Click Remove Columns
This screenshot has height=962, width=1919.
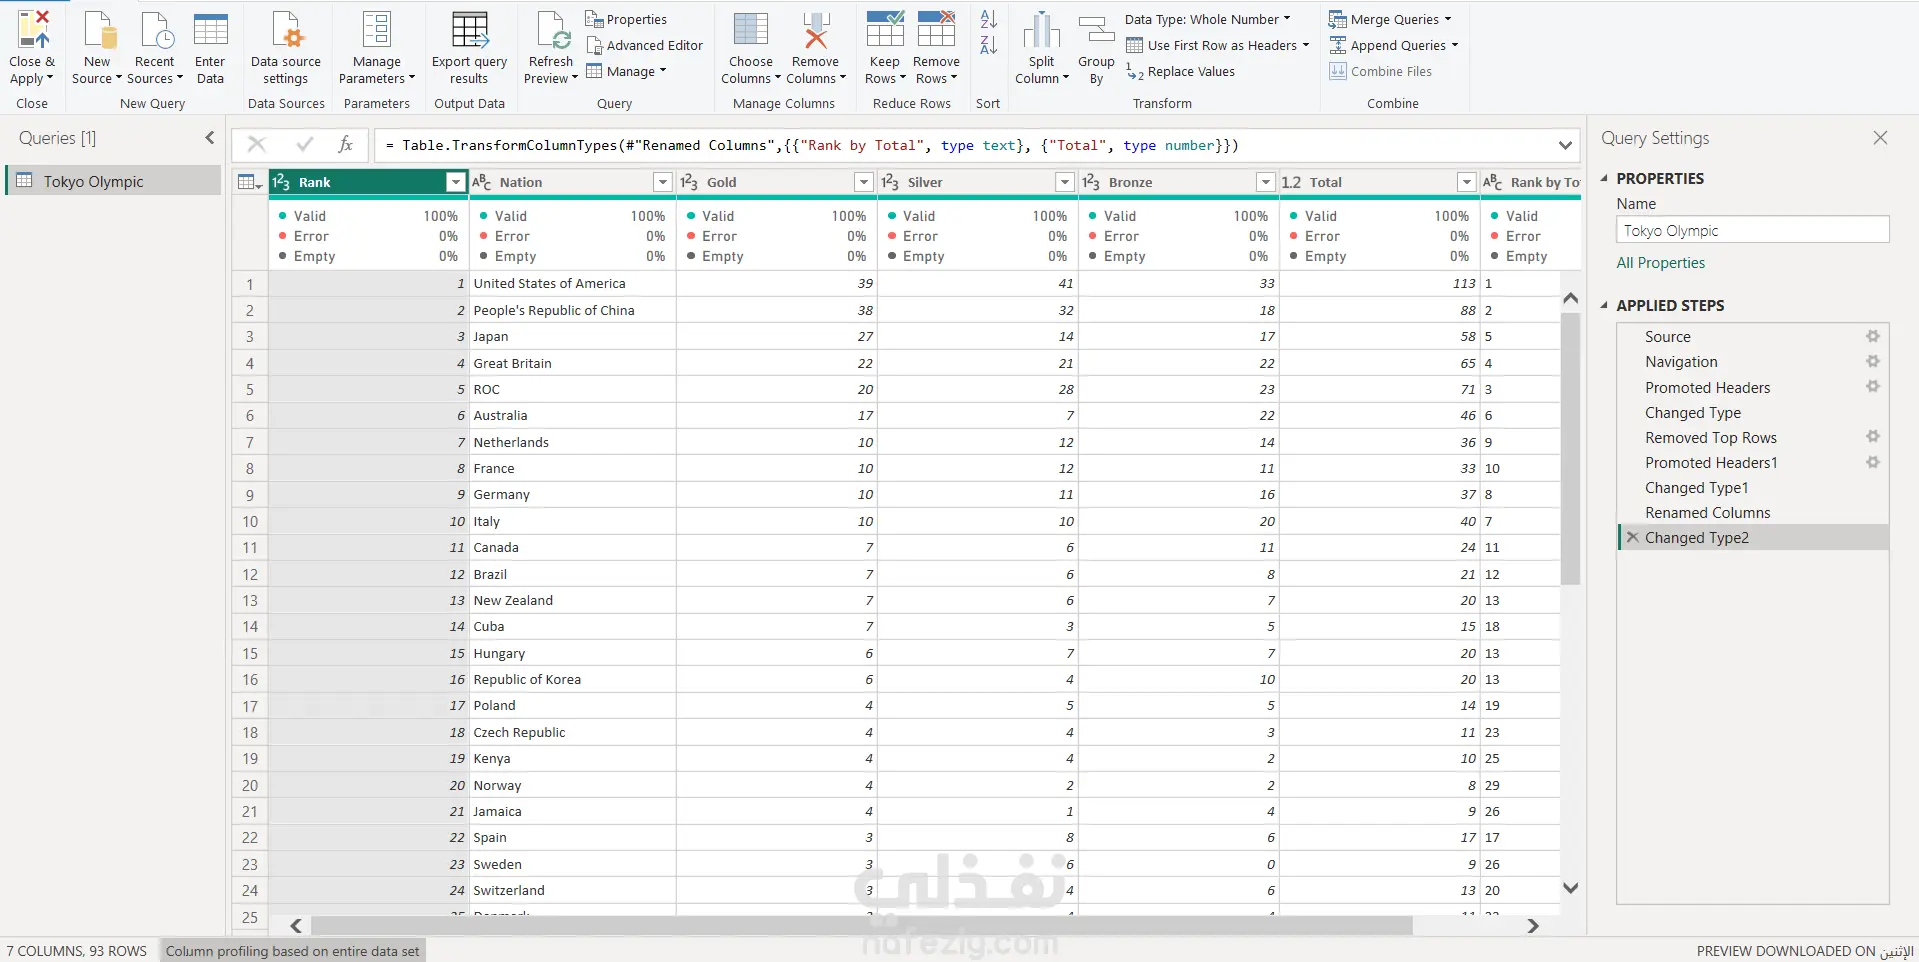(x=815, y=47)
